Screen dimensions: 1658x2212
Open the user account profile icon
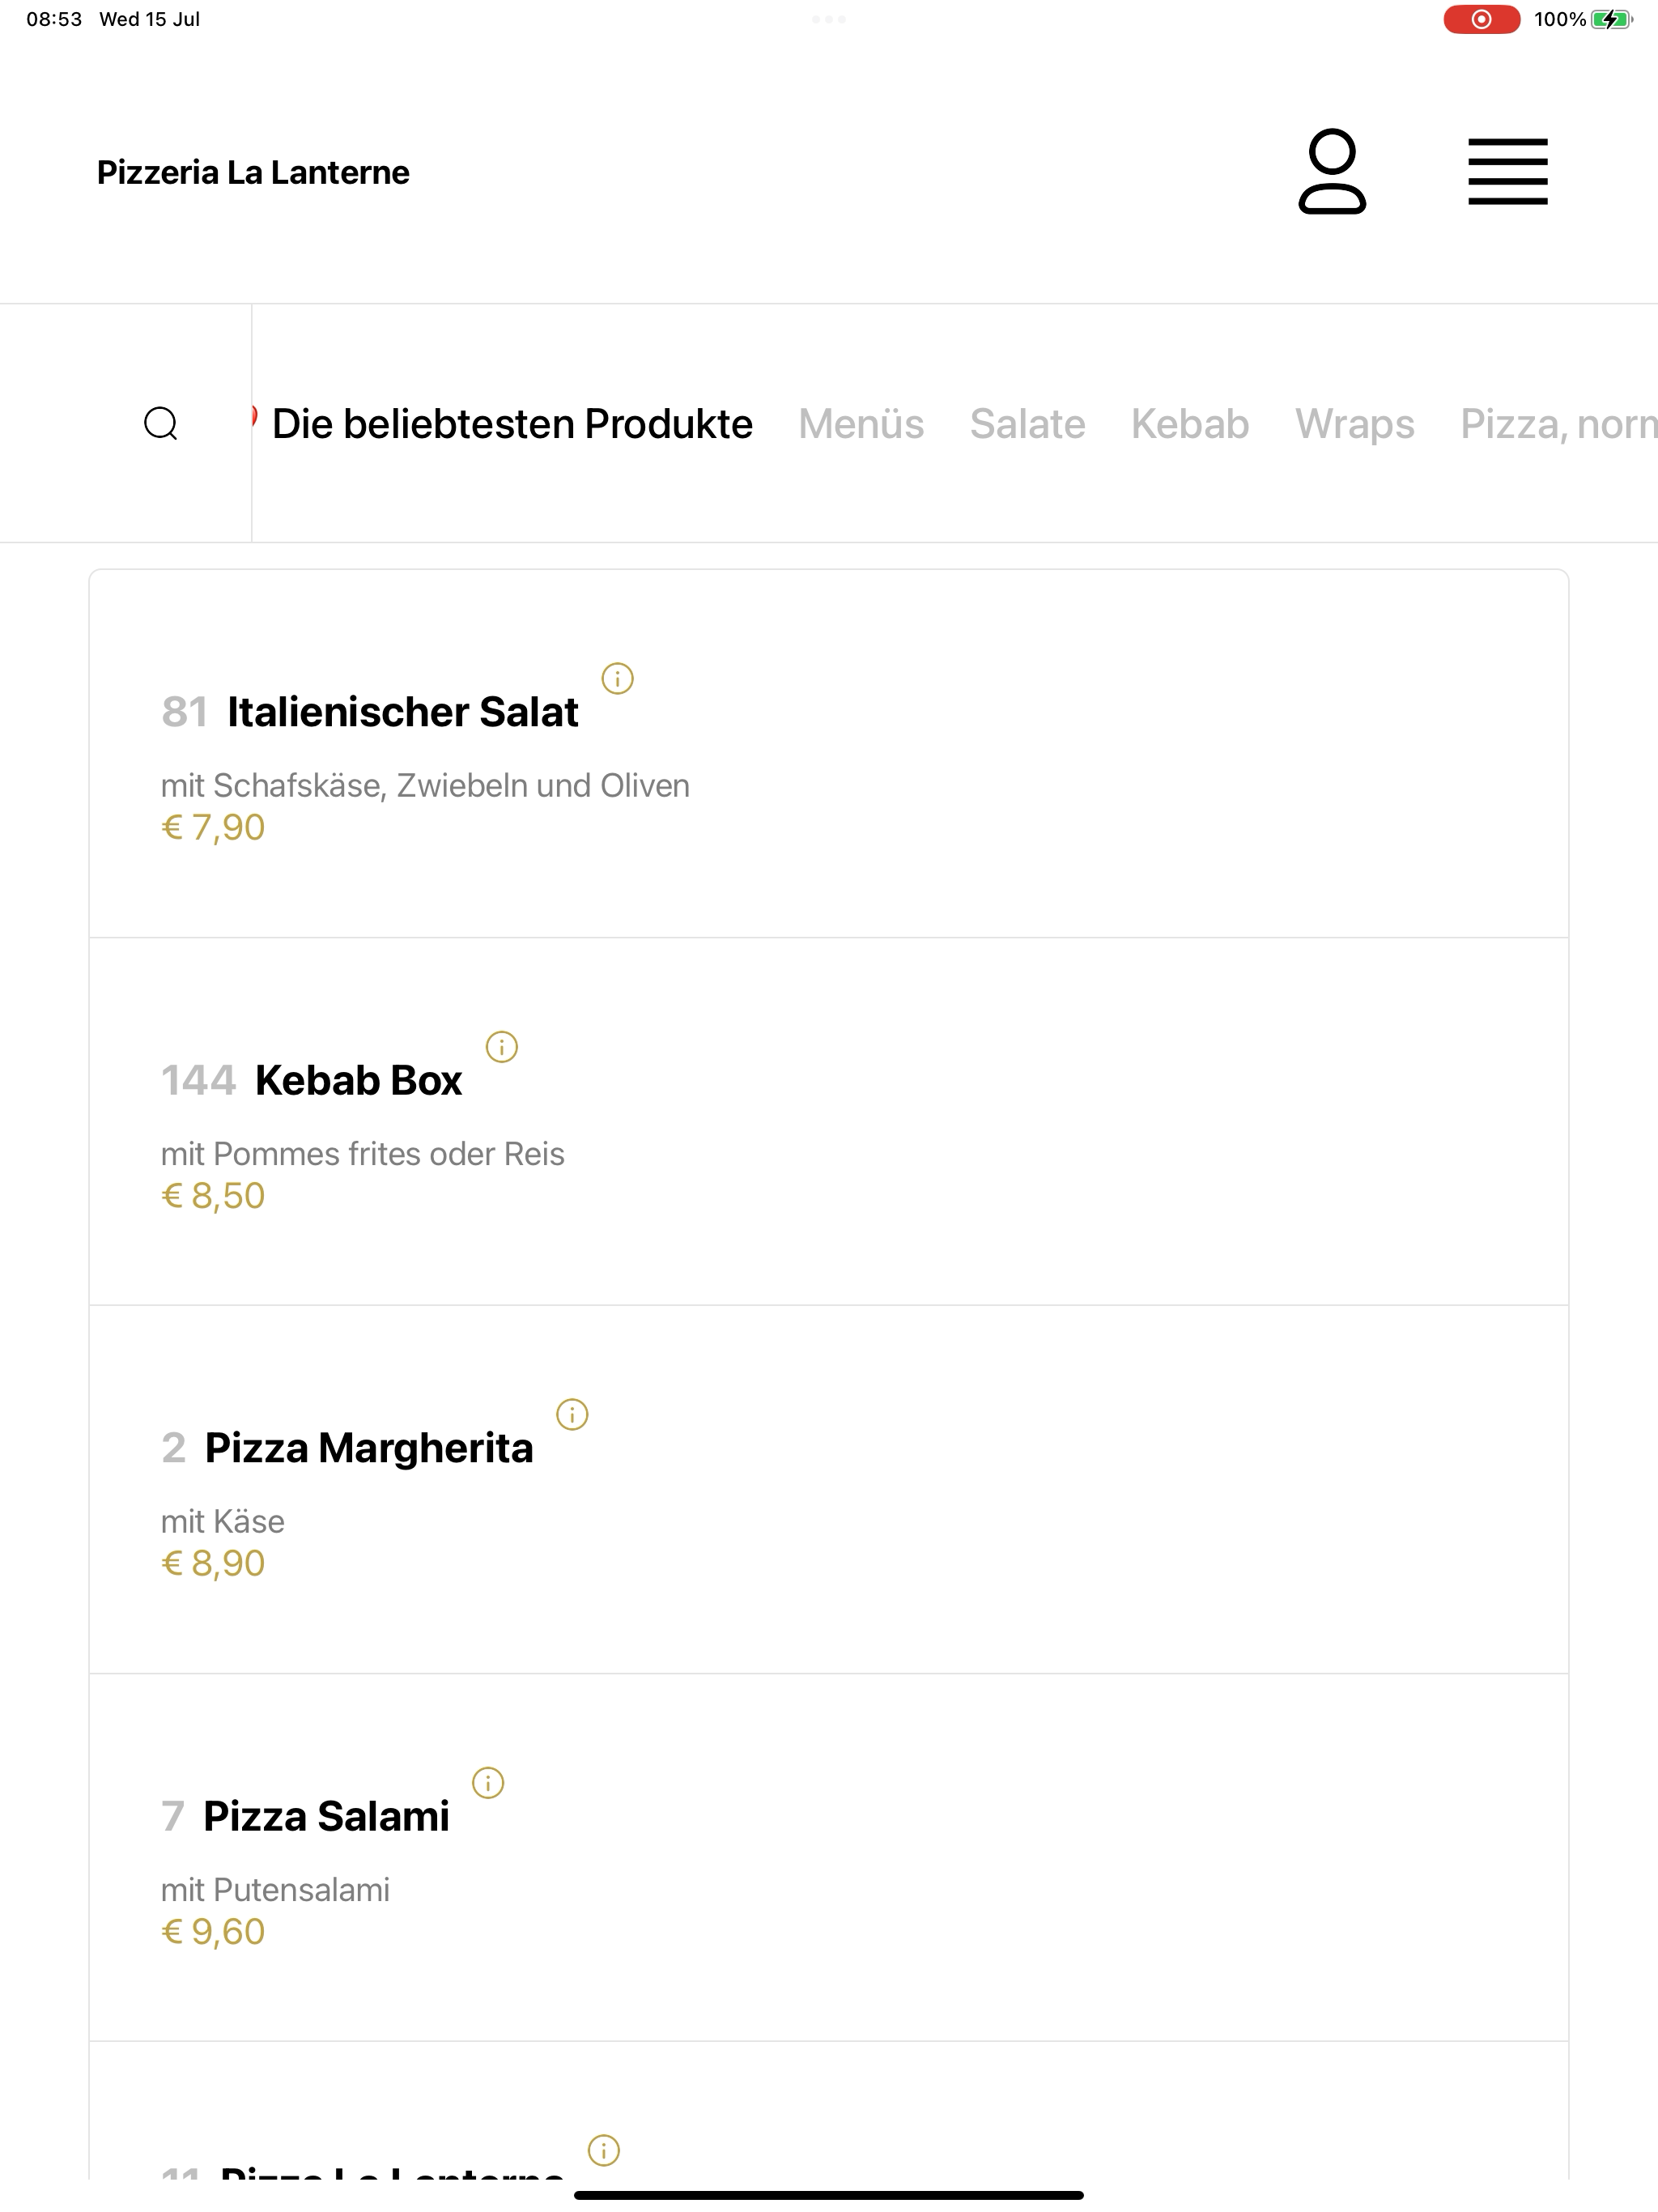(1331, 171)
